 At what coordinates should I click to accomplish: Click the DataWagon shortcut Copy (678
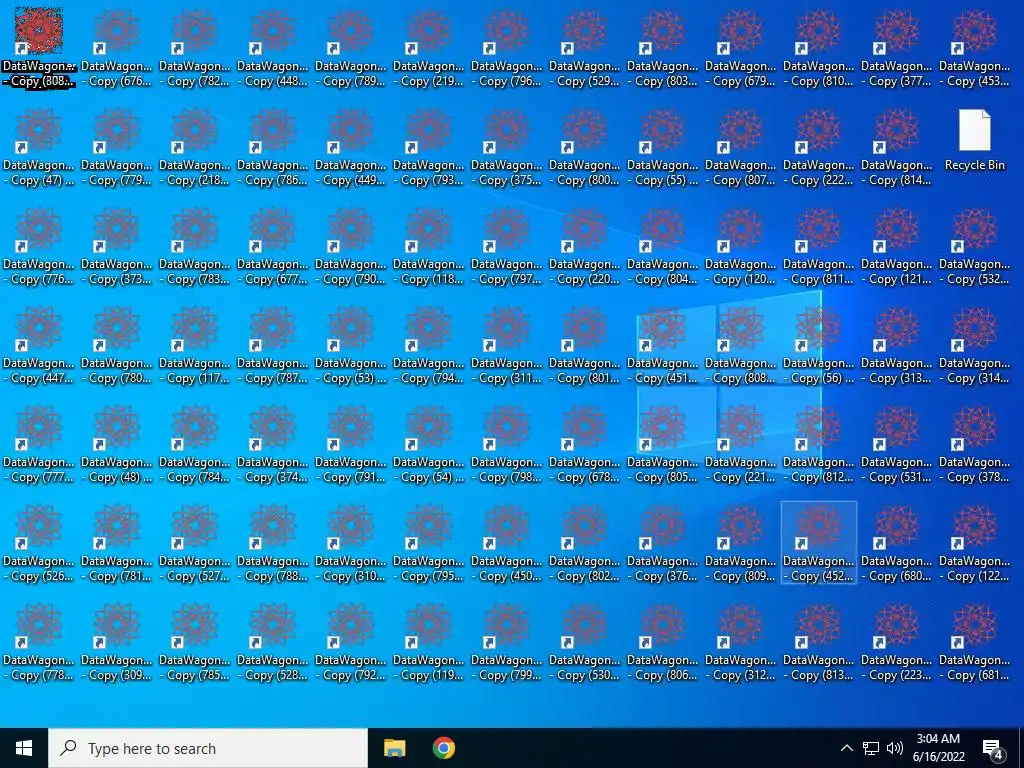point(584,445)
